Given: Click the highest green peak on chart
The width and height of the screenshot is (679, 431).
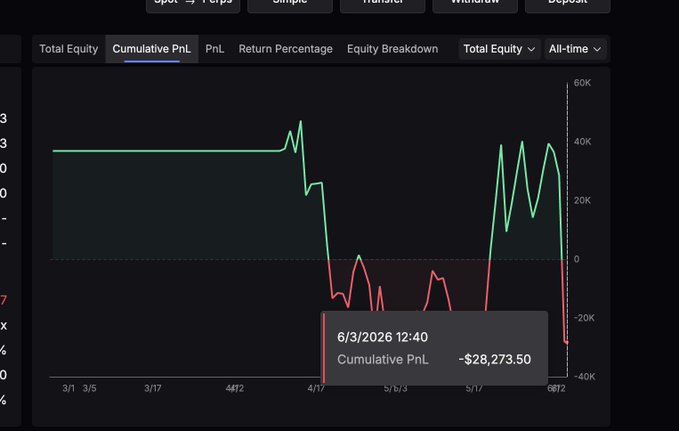Looking at the screenshot, I should [301, 121].
